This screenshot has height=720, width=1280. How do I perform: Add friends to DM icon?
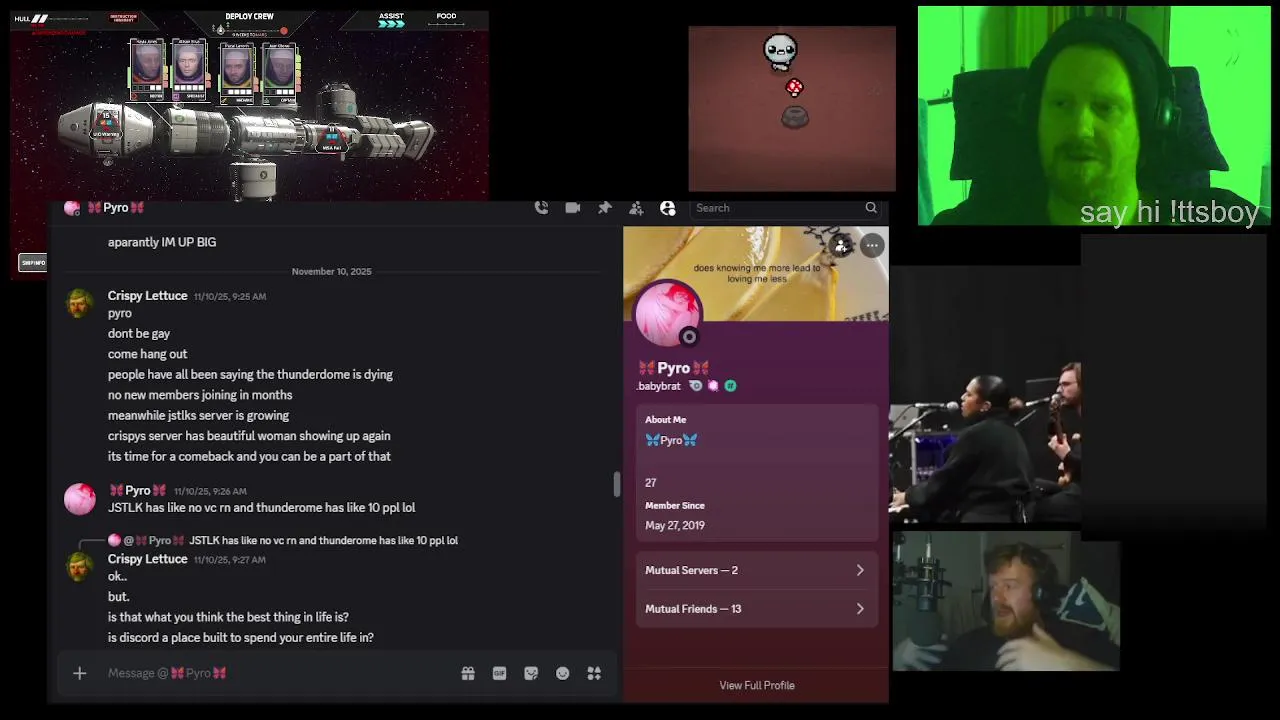coord(636,208)
